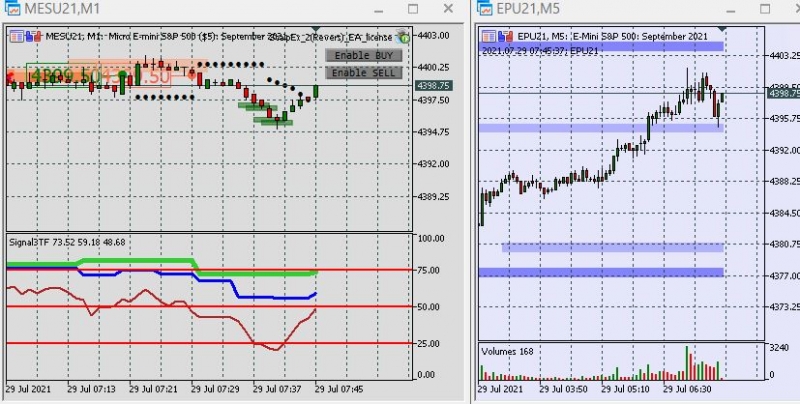Click time label 29 Jul 05:10

[x=626, y=389]
